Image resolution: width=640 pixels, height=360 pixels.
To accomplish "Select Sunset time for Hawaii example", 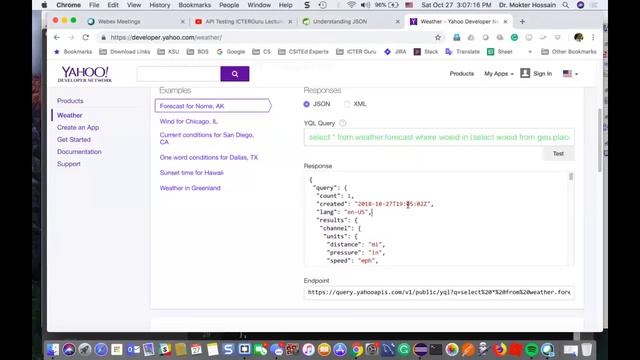I will click(x=191, y=173).
